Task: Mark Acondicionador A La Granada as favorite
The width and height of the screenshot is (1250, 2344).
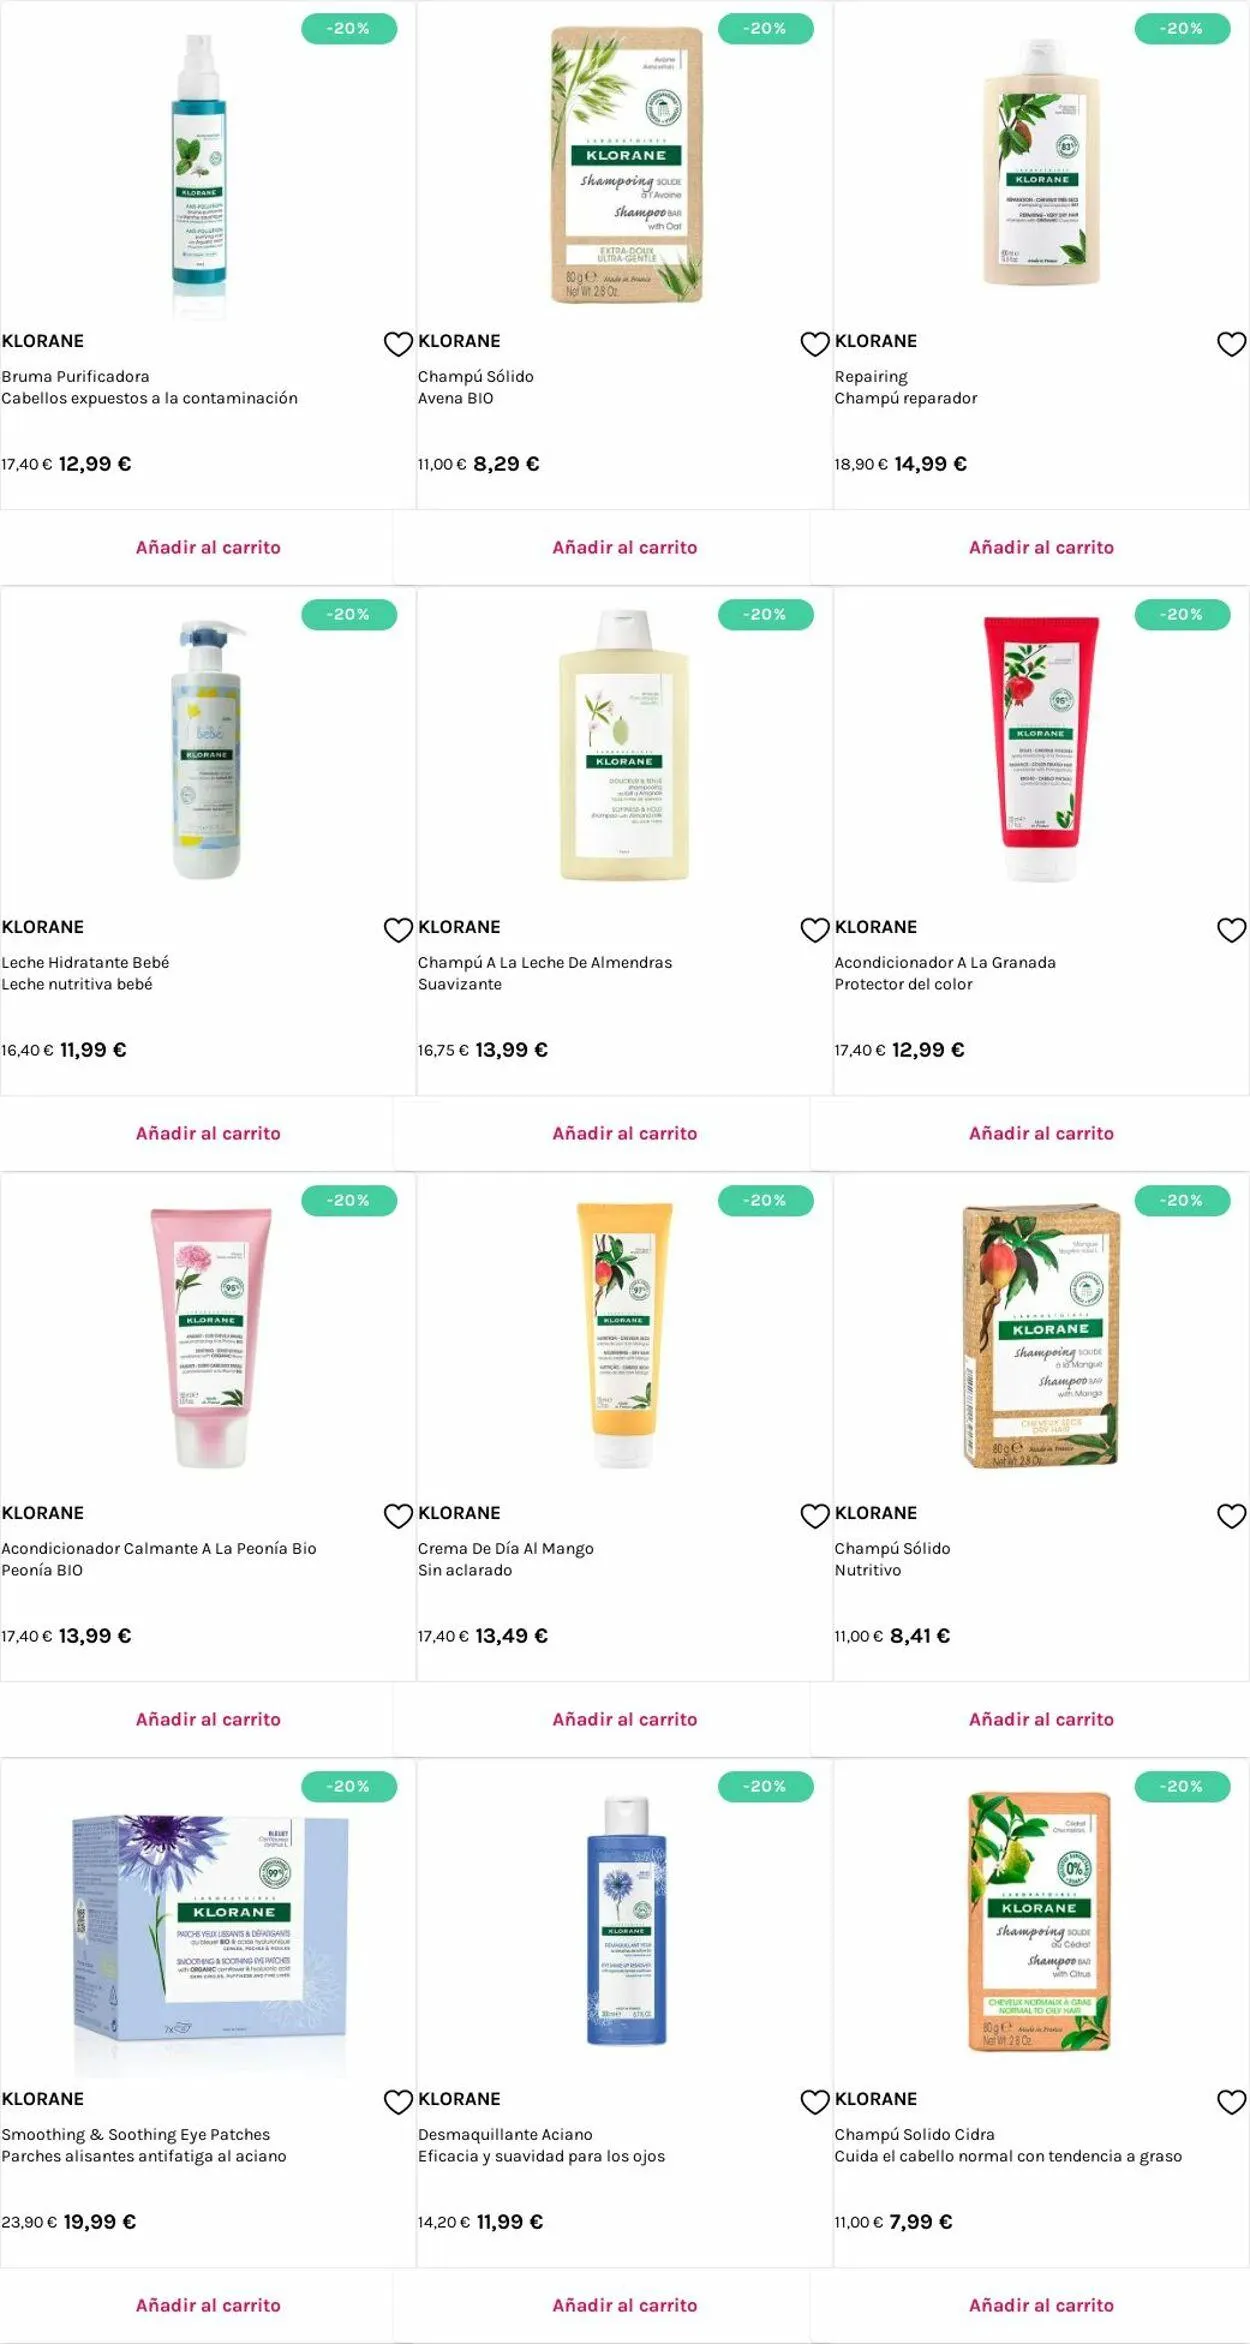Action: (x=1231, y=930)
